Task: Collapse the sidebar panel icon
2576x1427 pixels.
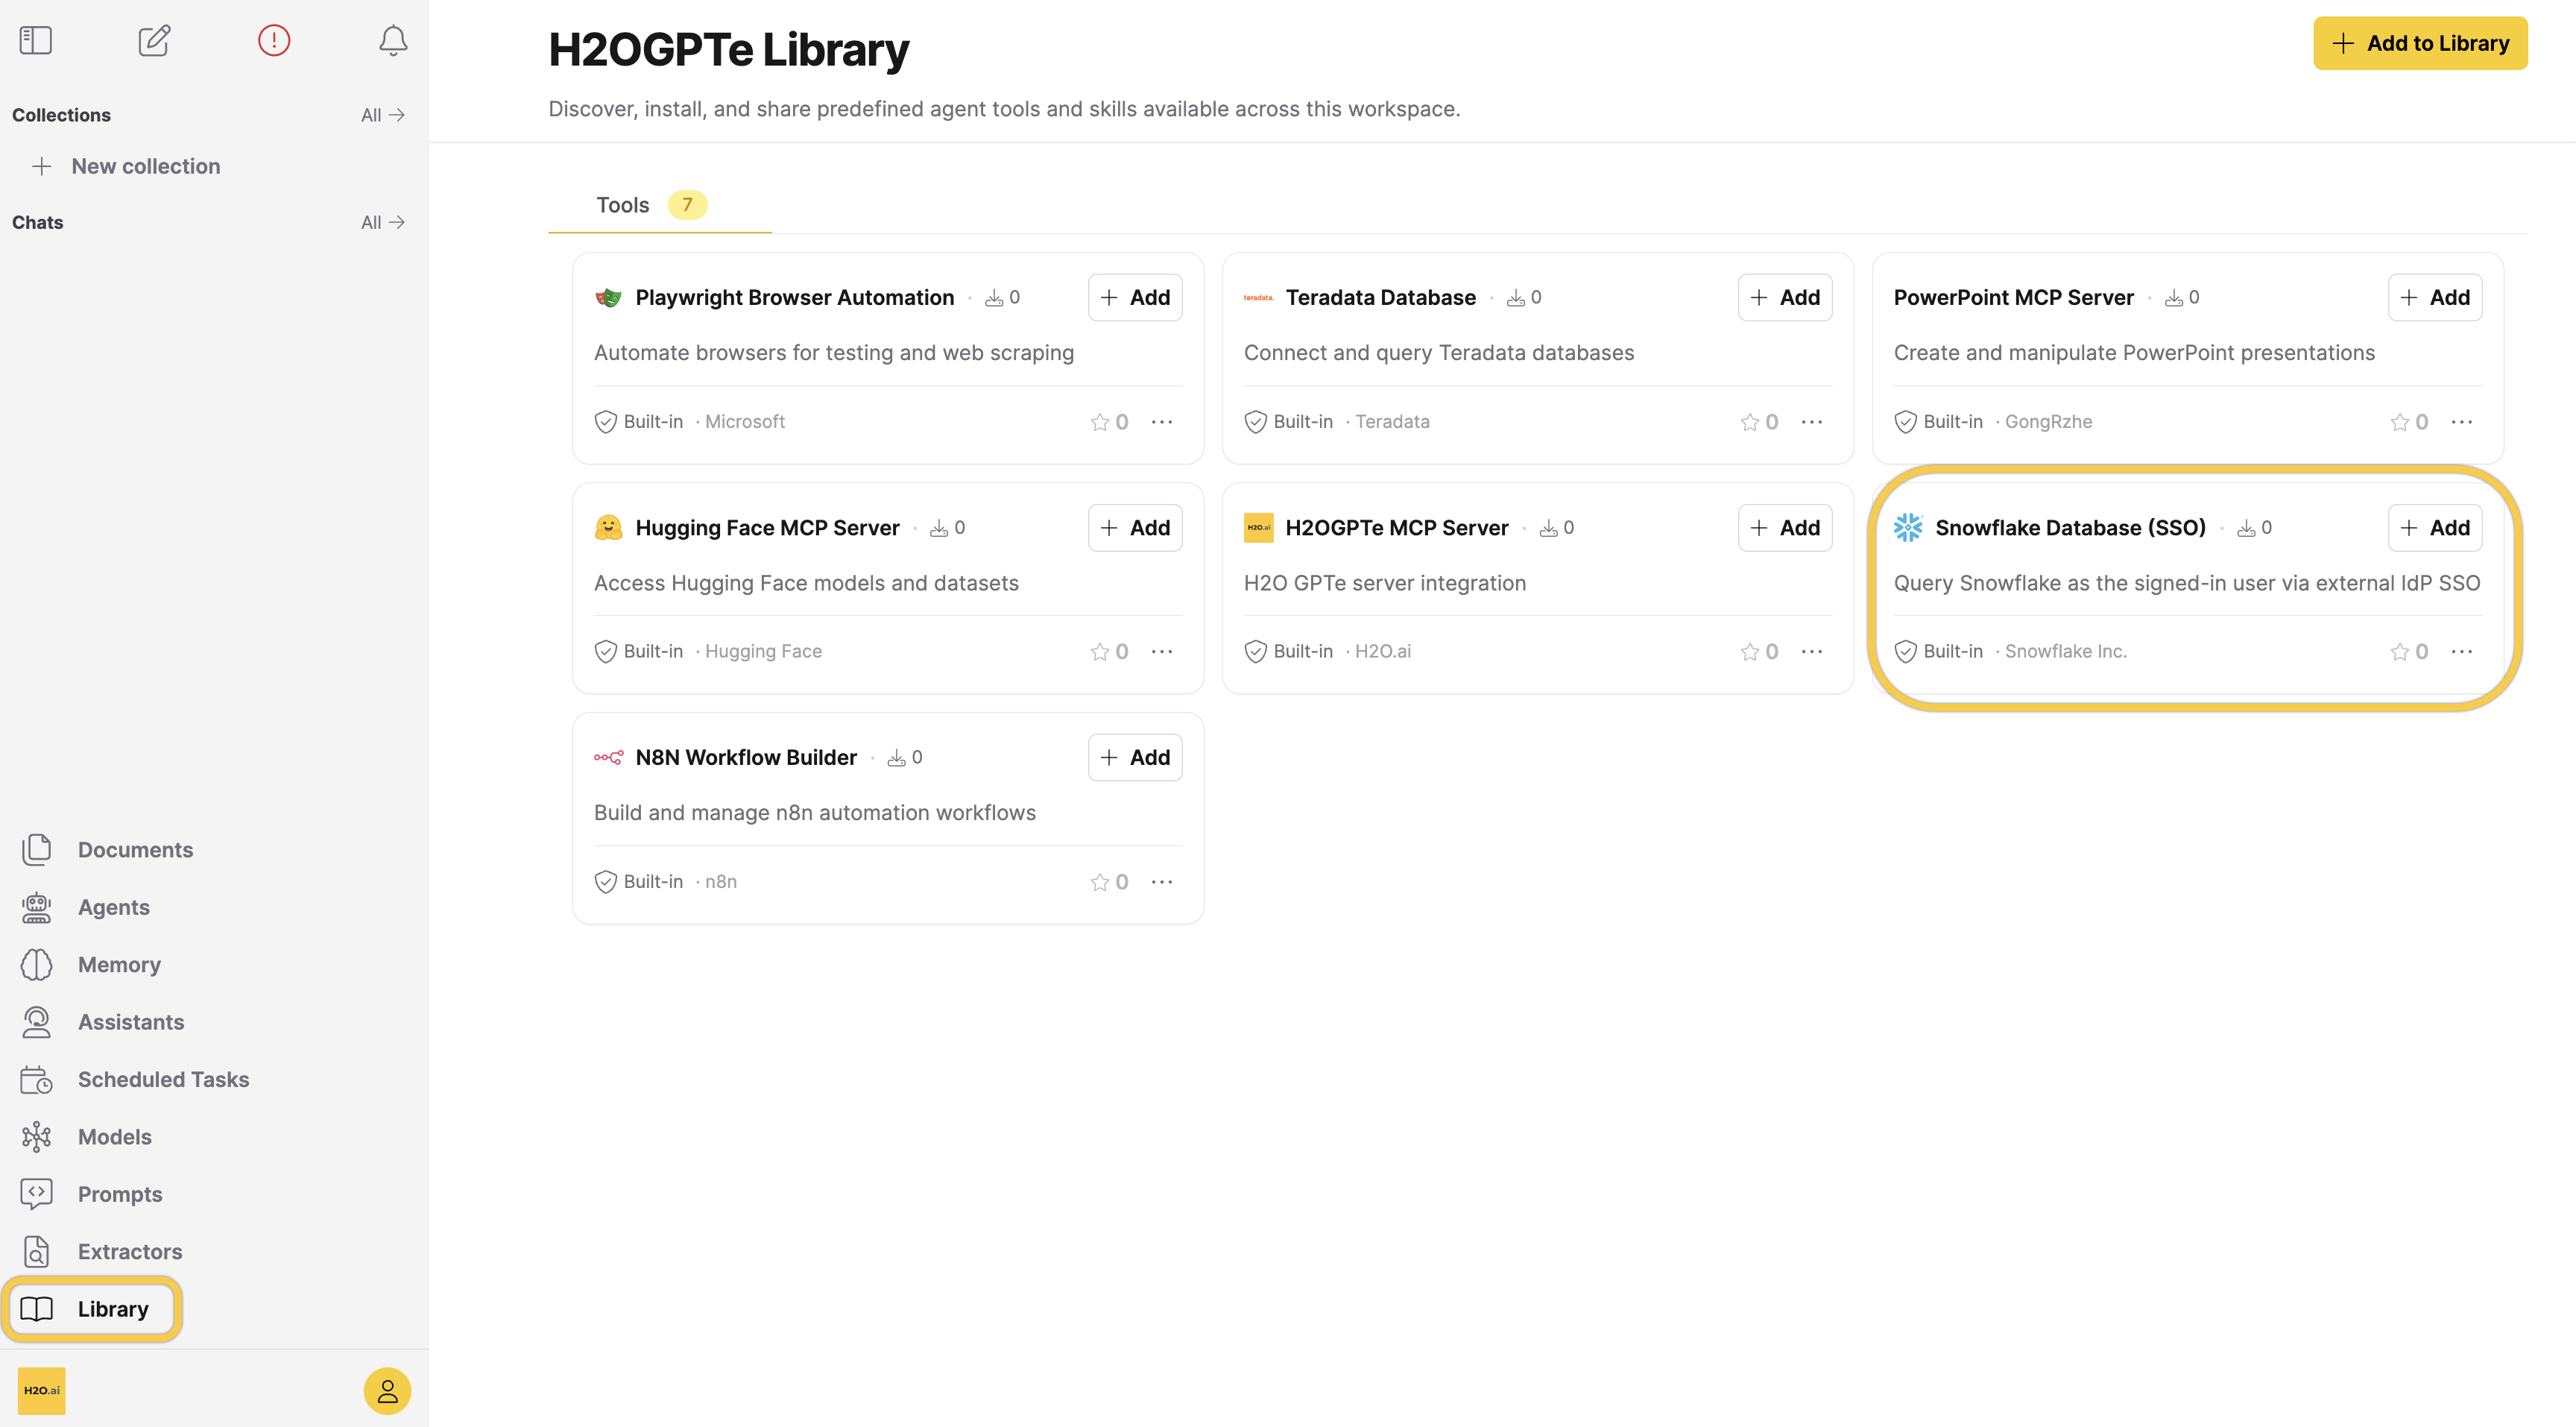Action: click(36, 40)
